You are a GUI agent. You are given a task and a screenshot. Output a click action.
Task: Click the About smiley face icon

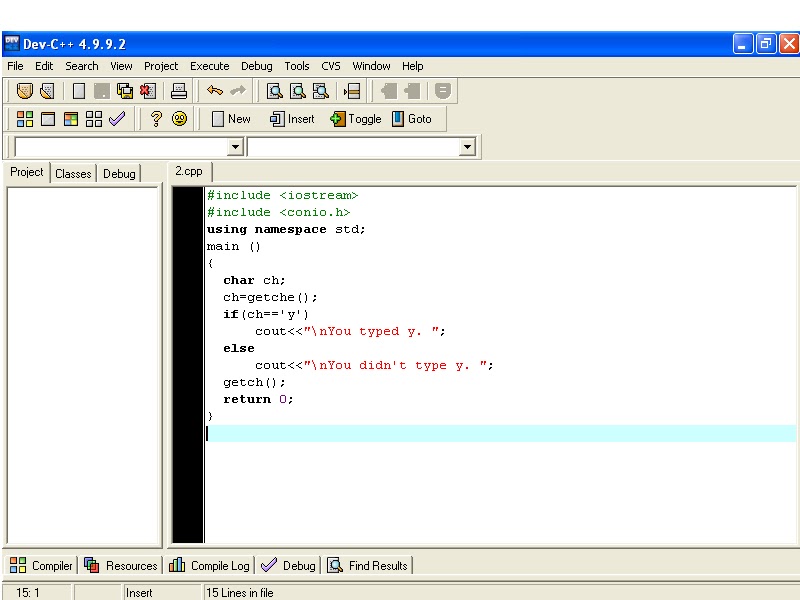179,119
